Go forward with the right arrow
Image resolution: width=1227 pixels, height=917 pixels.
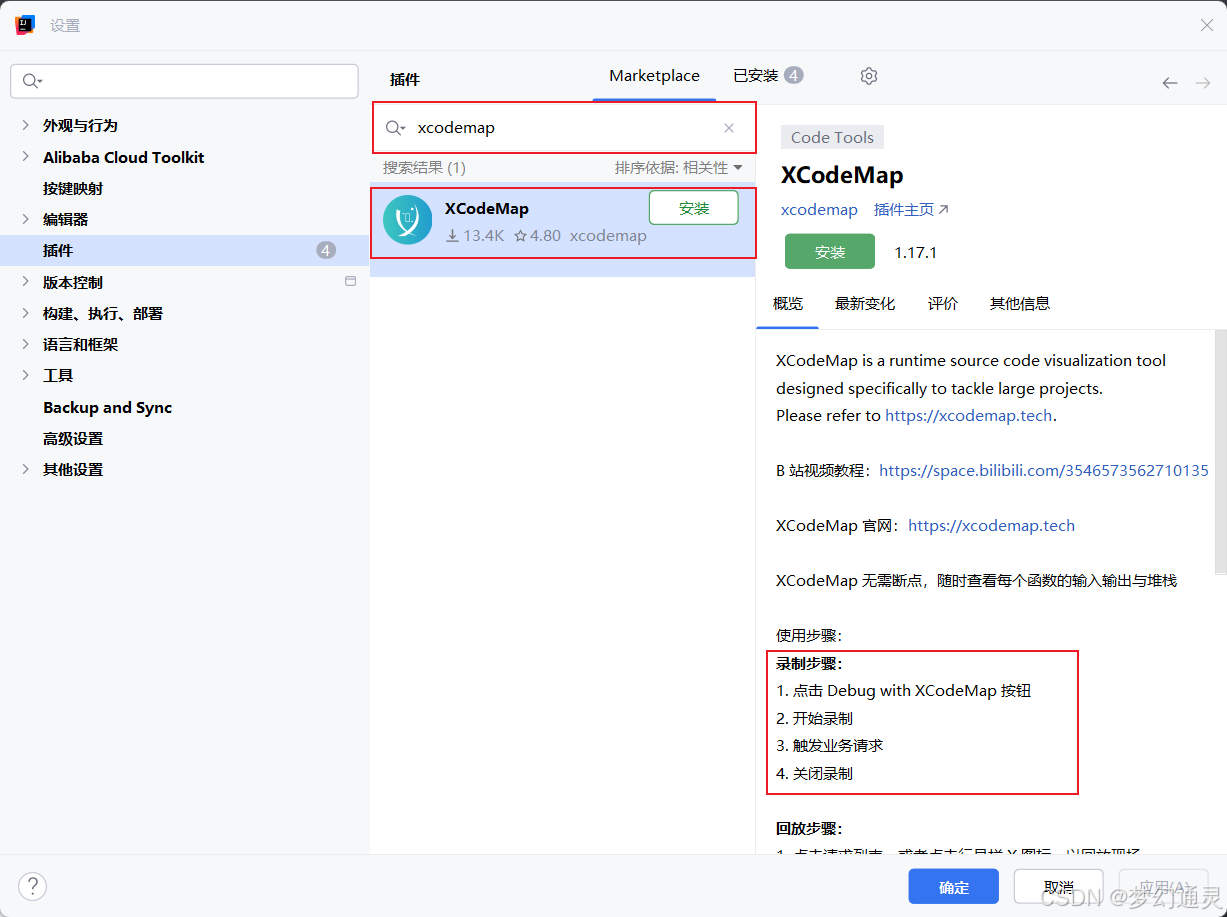point(1203,83)
